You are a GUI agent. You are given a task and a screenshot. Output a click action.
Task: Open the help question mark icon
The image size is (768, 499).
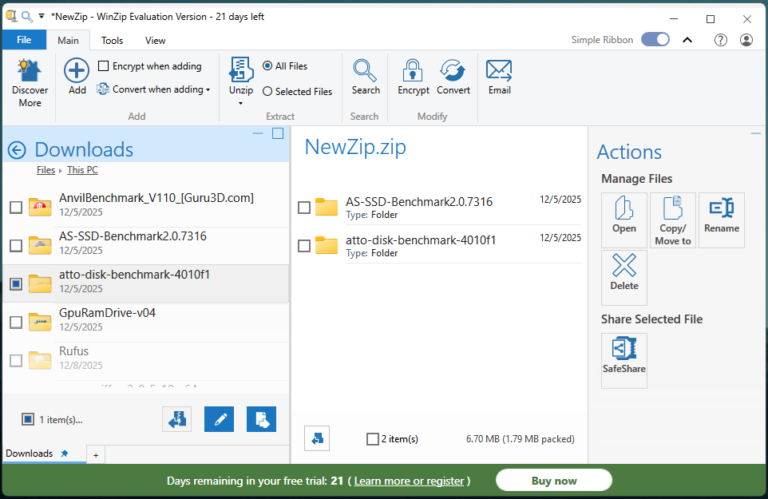(720, 40)
